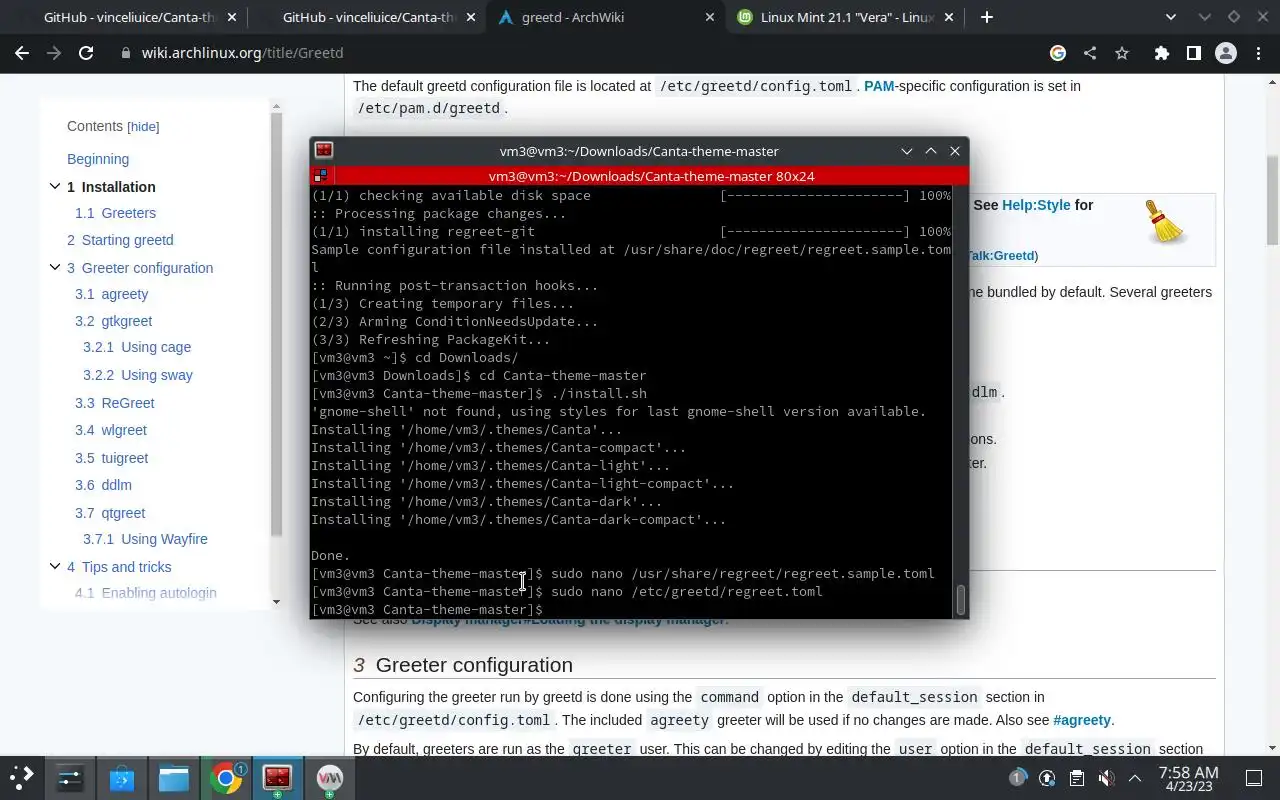
Task: Open tab search chevron in Chrome
Action: tap(1172, 17)
